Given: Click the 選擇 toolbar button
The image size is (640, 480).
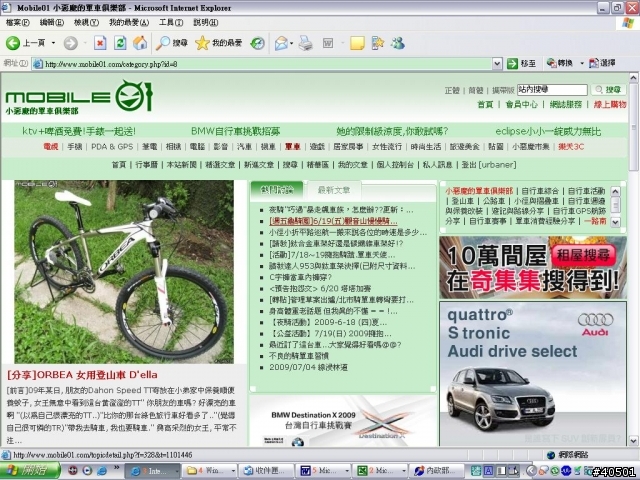Looking at the screenshot, I should tap(602, 63).
